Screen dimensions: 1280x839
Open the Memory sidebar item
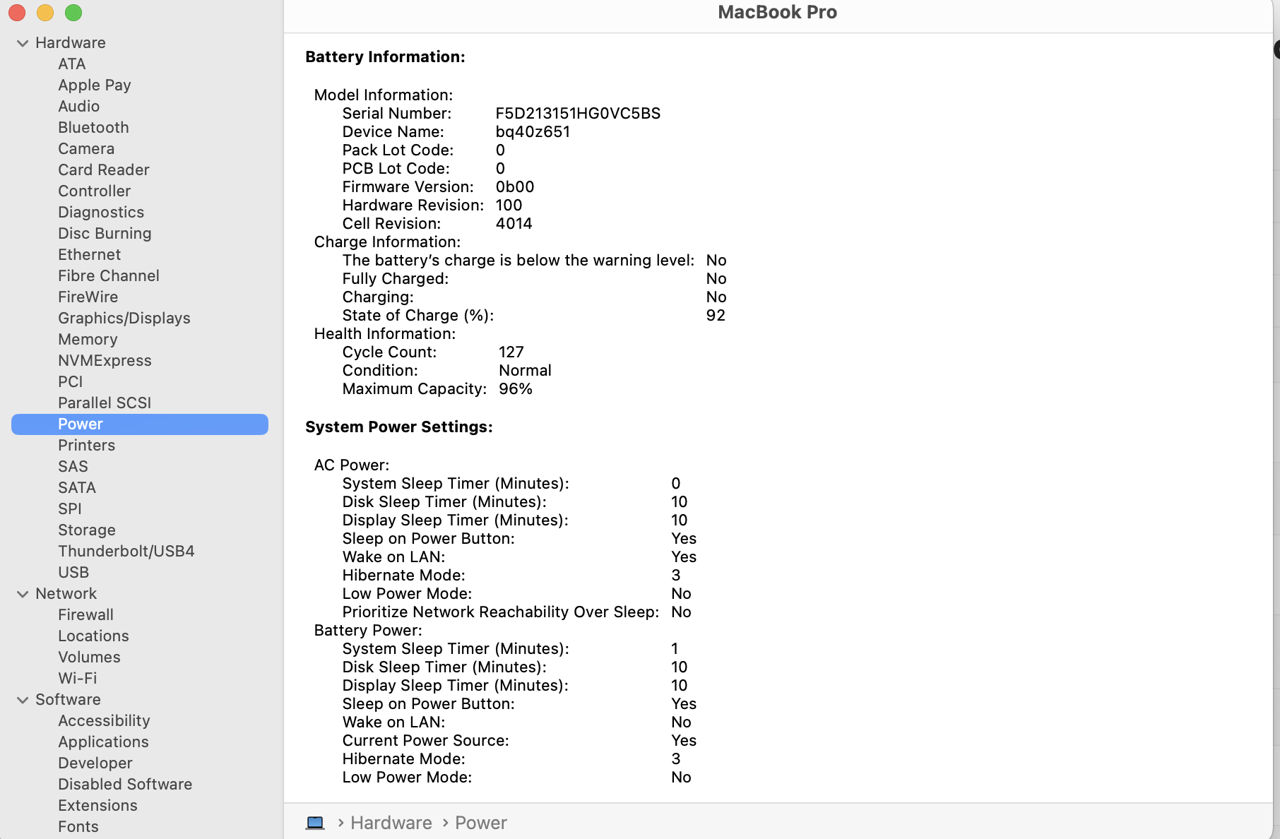point(88,339)
